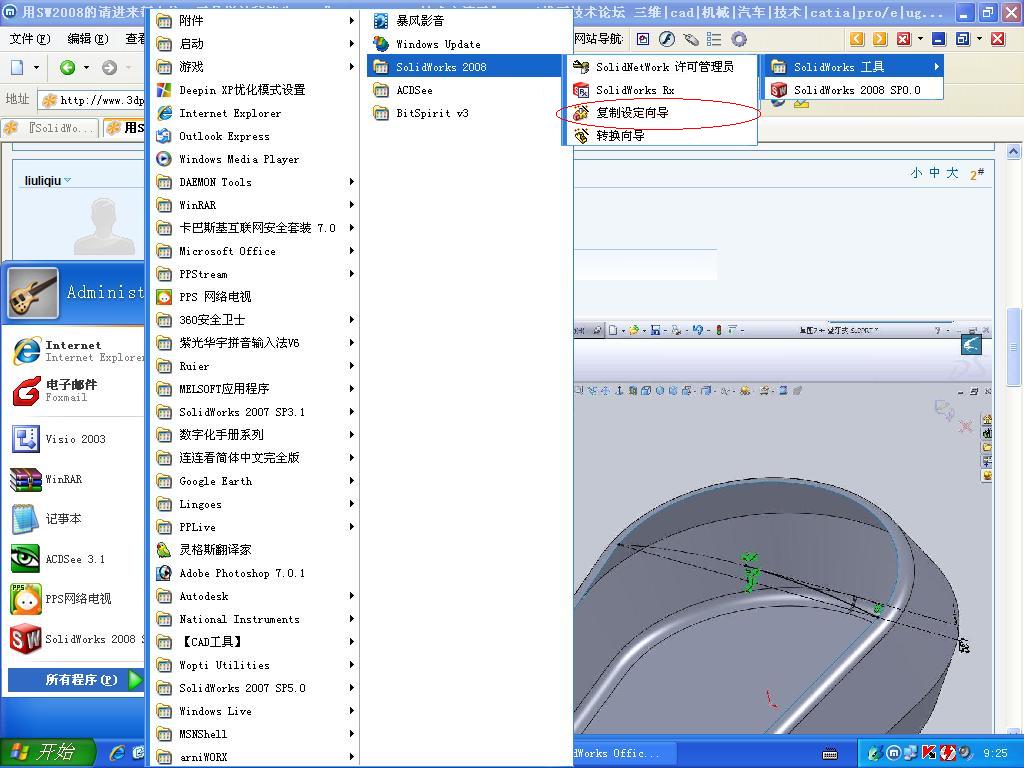Open 文件(F) browser menu
1024x768 pixels.
[x=29, y=39]
